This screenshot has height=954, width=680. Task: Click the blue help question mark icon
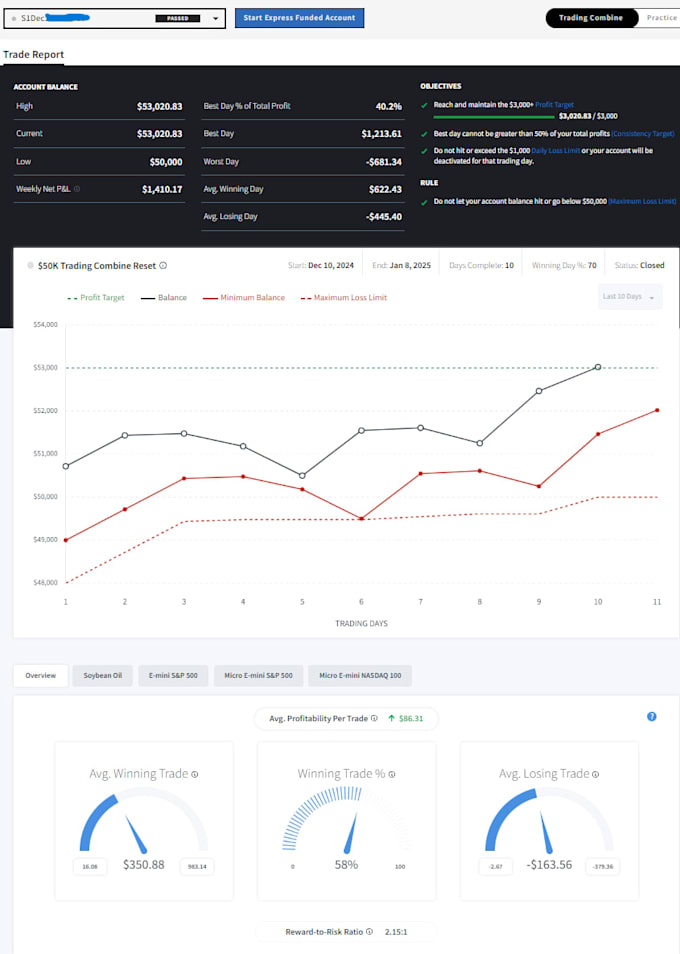651,717
